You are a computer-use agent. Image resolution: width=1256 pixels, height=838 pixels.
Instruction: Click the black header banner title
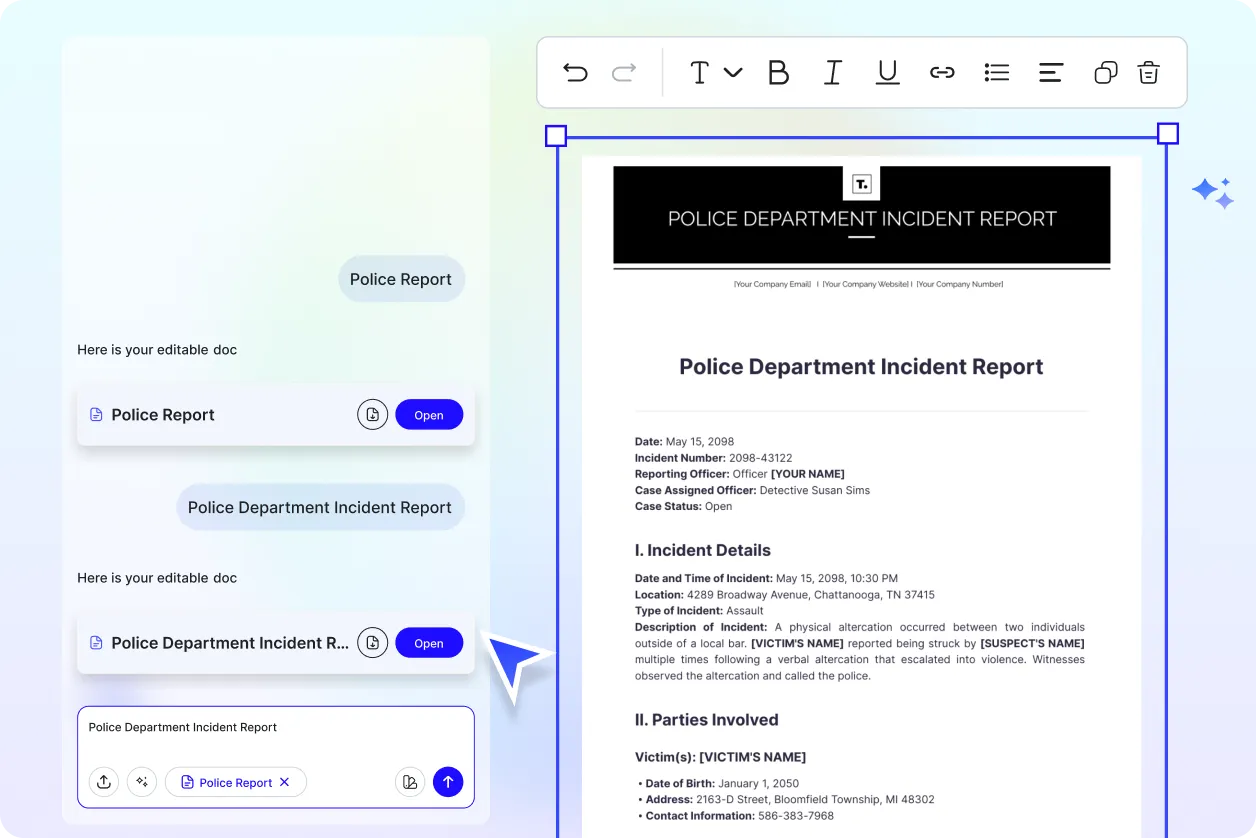click(862, 219)
